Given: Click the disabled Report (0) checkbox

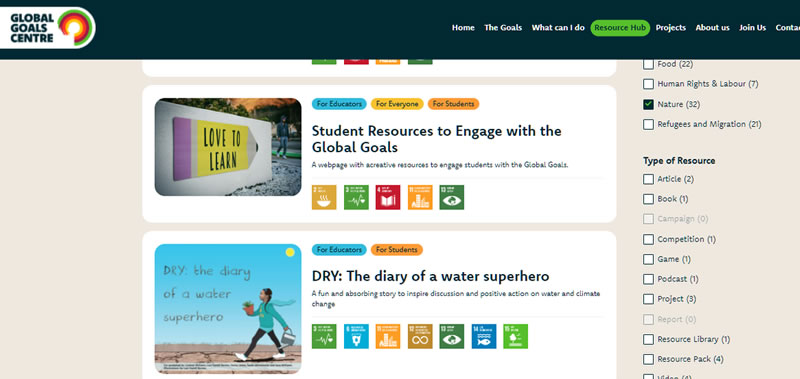Looking at the screenshot, I should (648, 319).
